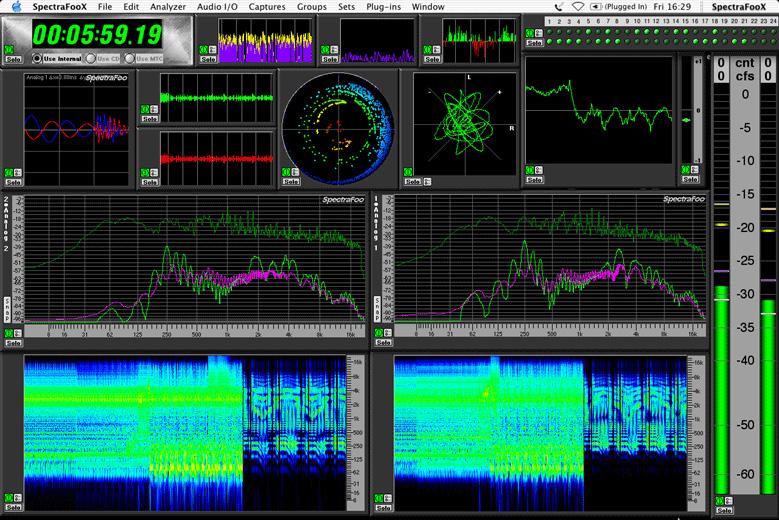The image size is (779, 520).
Task: Click the Solo button under the timecode display
Action: click(13, 59)
